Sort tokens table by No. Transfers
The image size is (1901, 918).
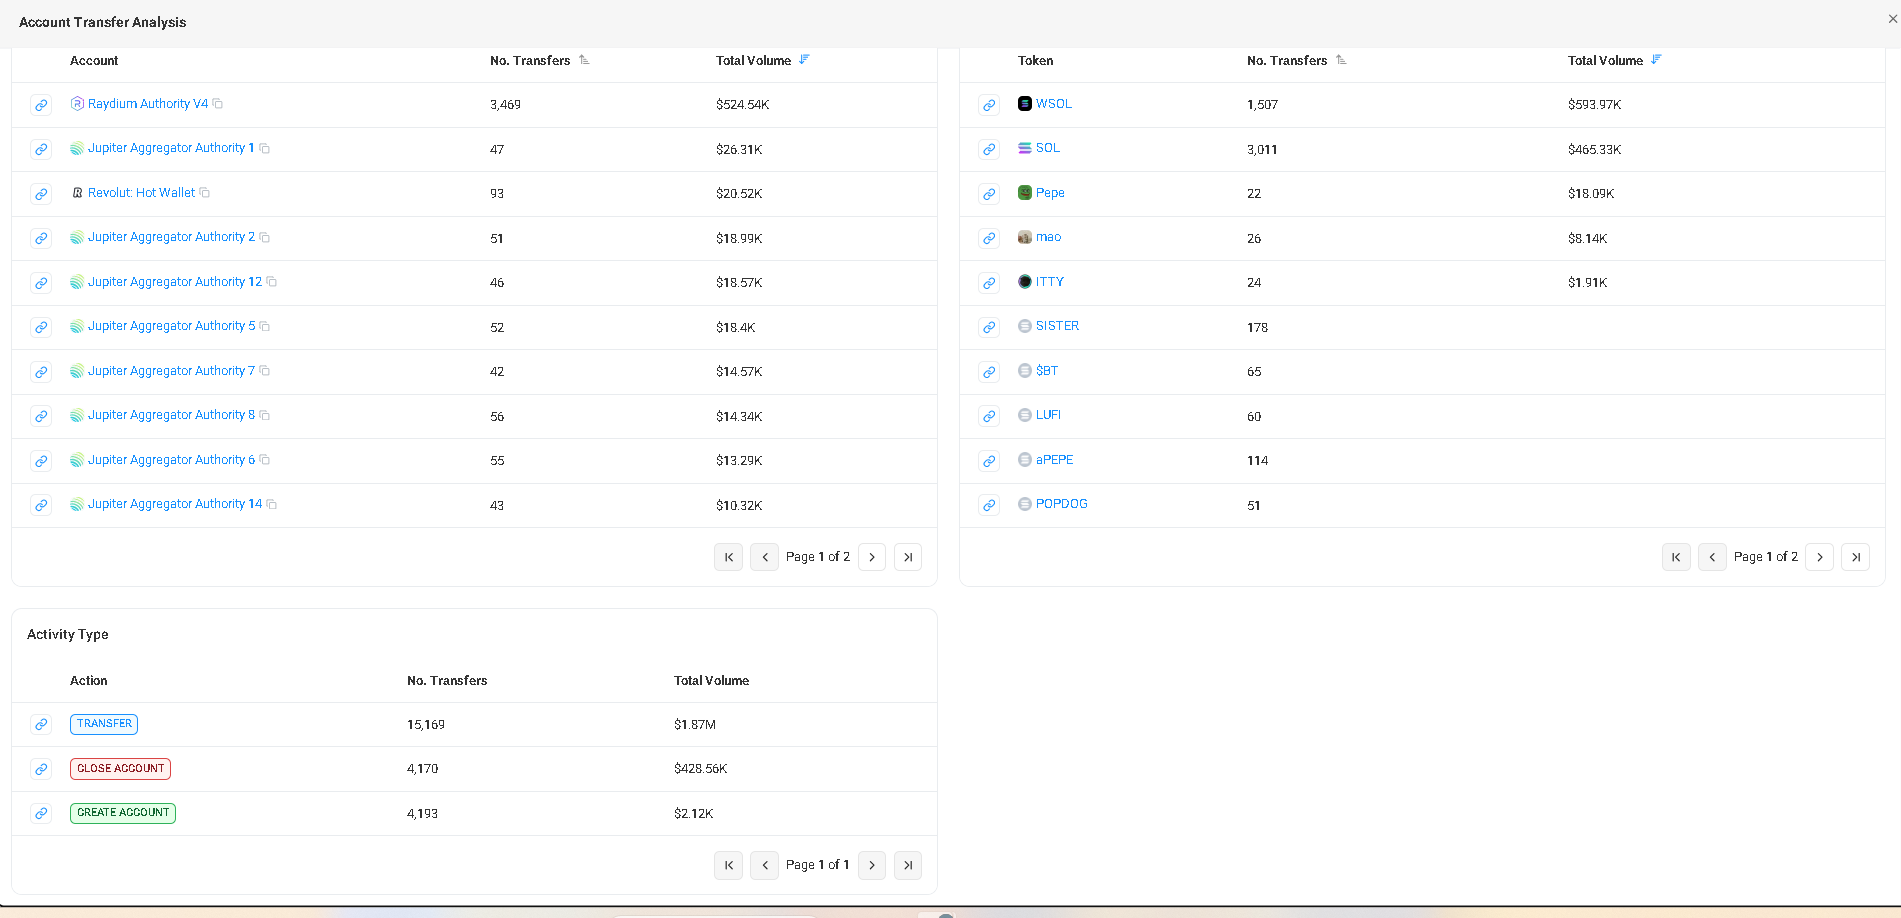(x=1341, y=60)
